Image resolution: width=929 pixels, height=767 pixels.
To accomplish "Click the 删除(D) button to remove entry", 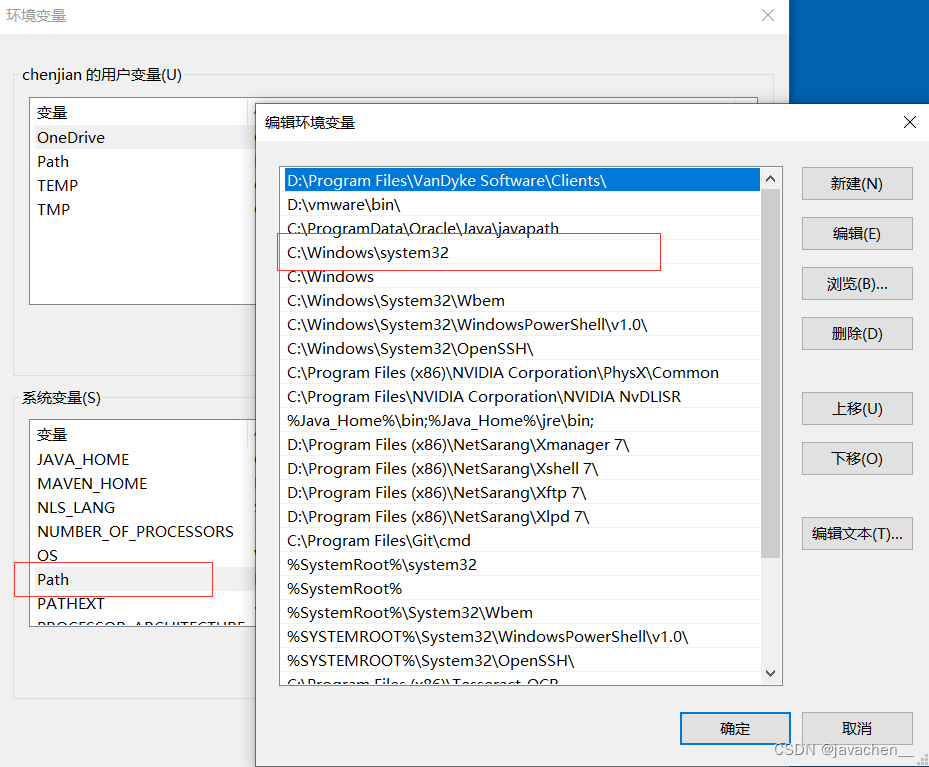I will [x=855, y=333].
